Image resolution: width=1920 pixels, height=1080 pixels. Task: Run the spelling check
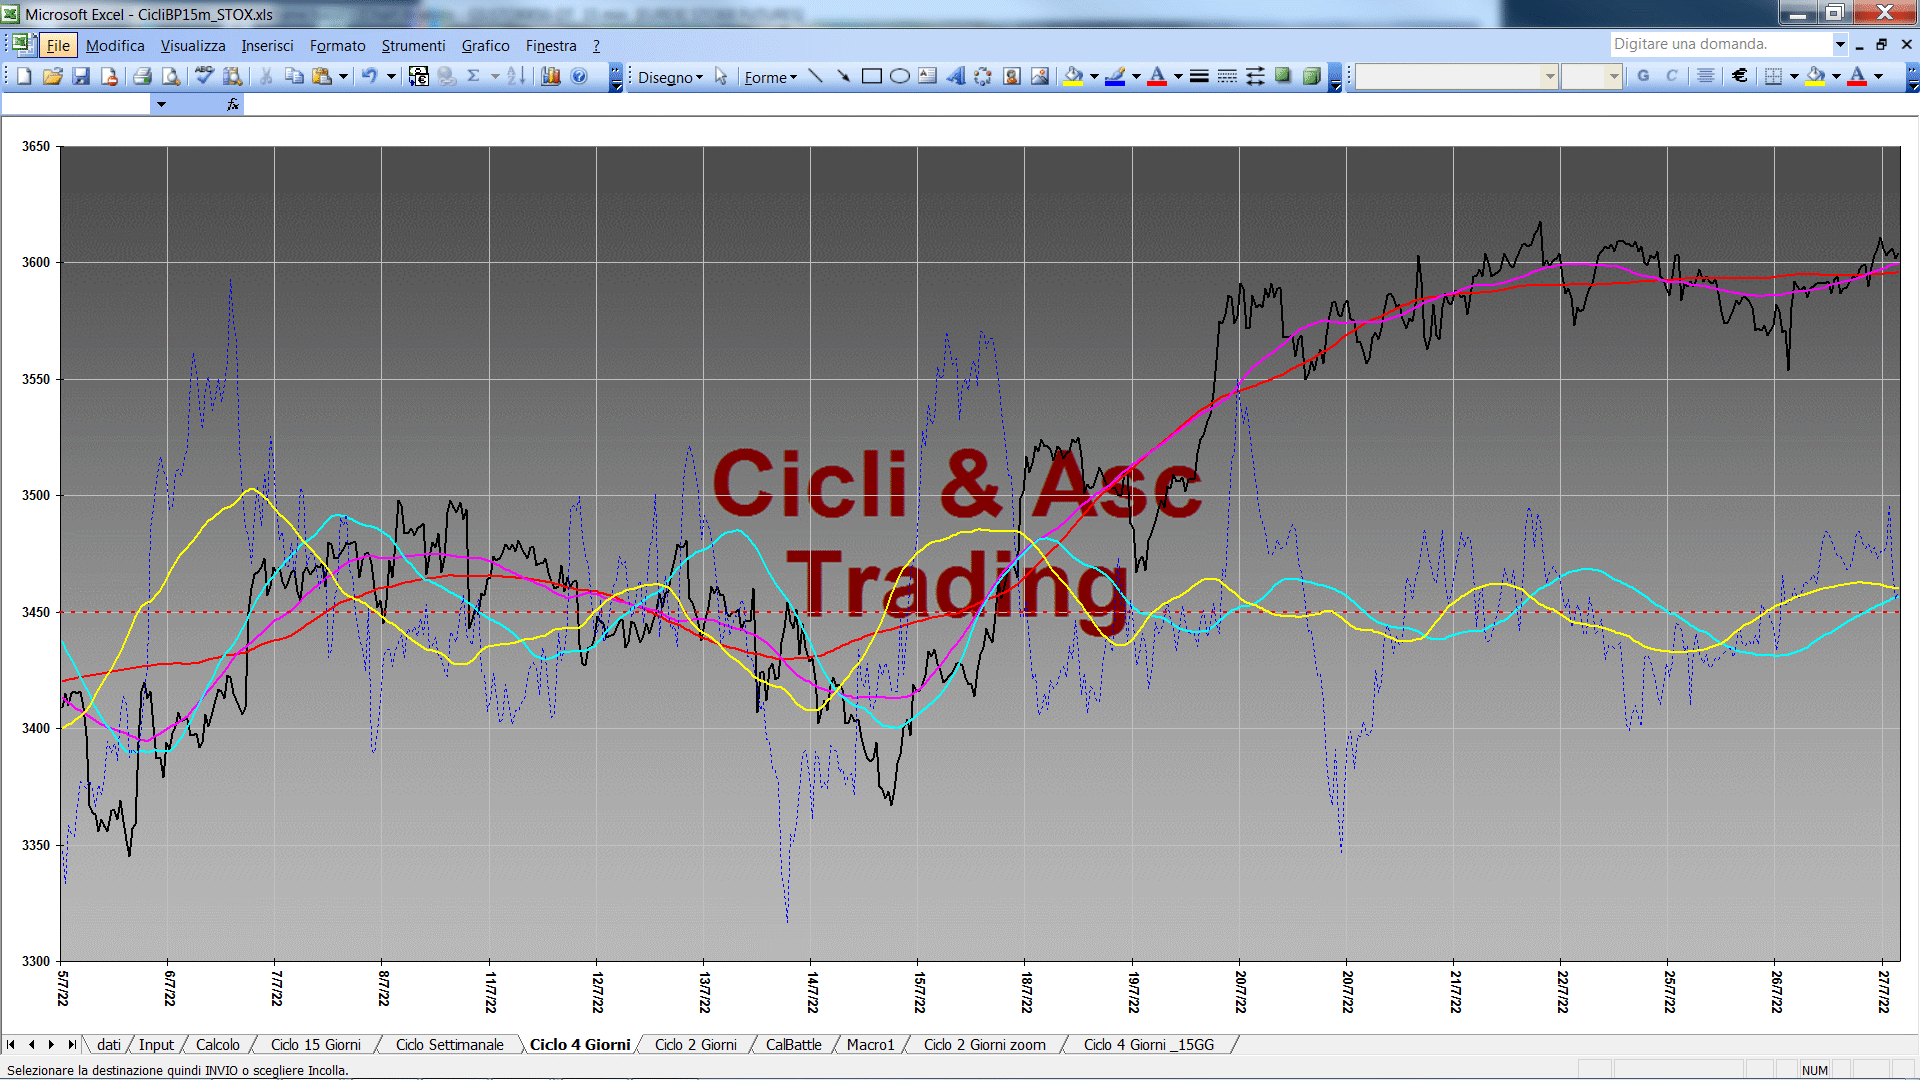coord(204,76)
